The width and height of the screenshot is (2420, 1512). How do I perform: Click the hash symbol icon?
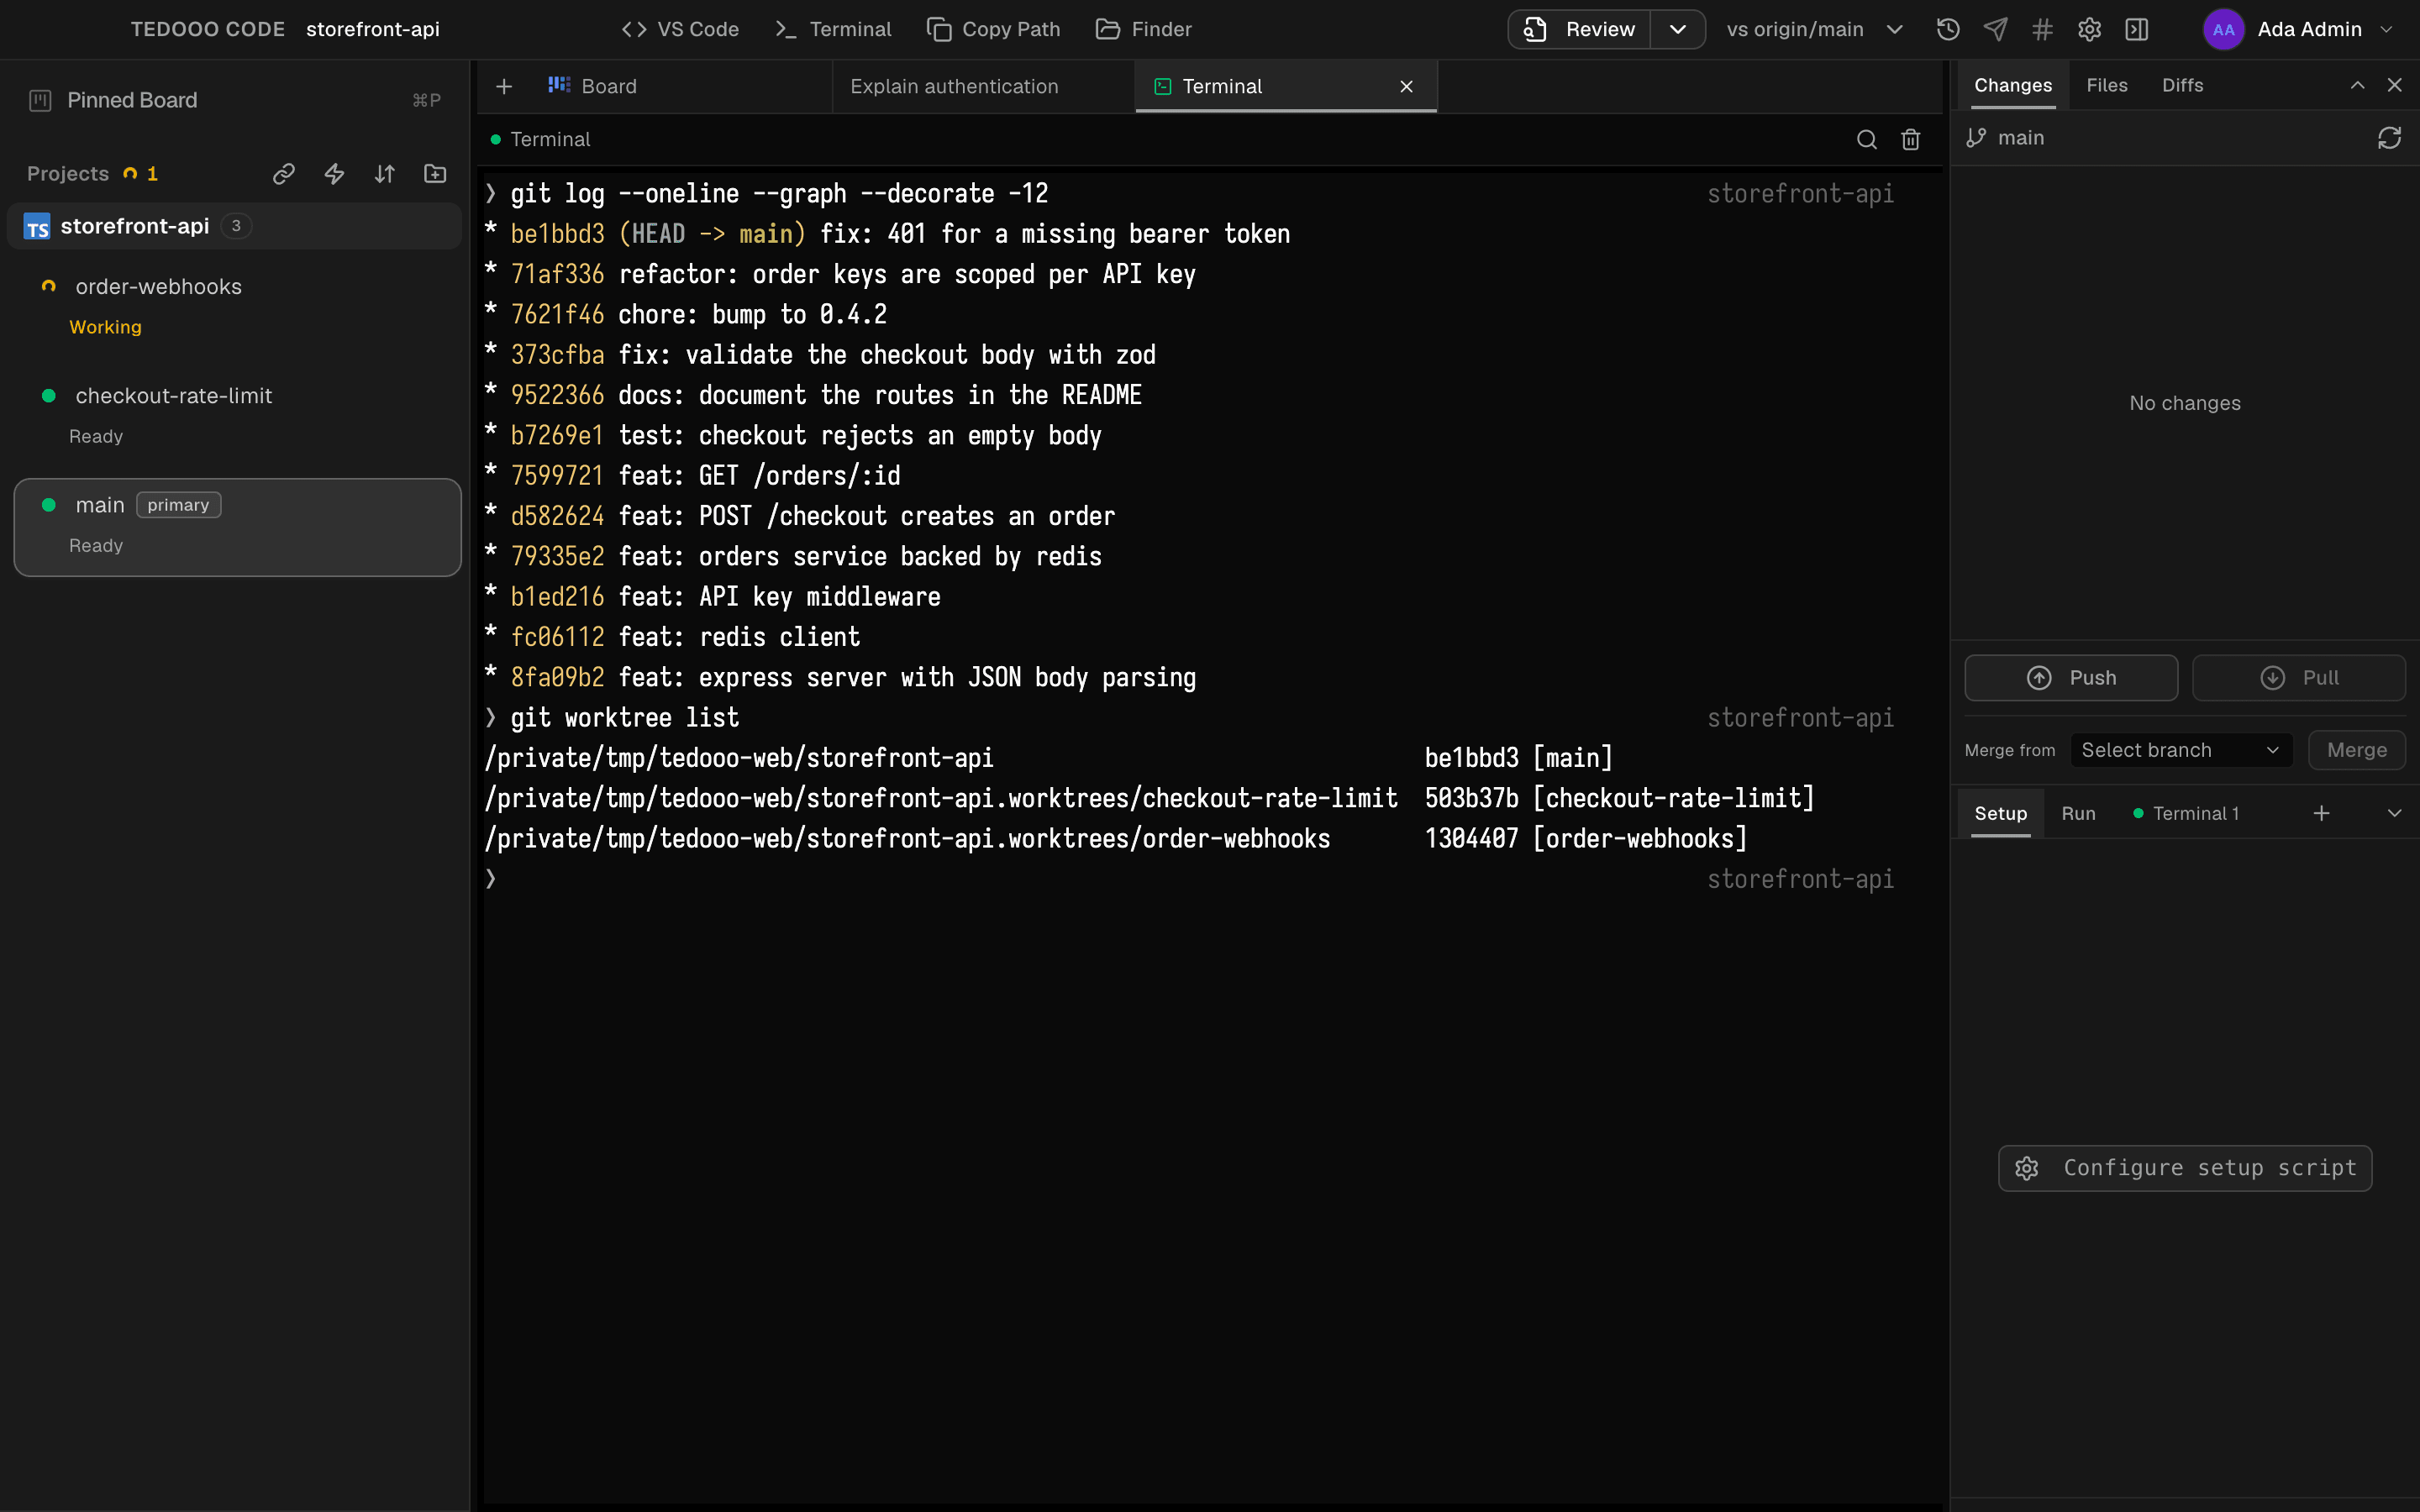(2042, 29)
